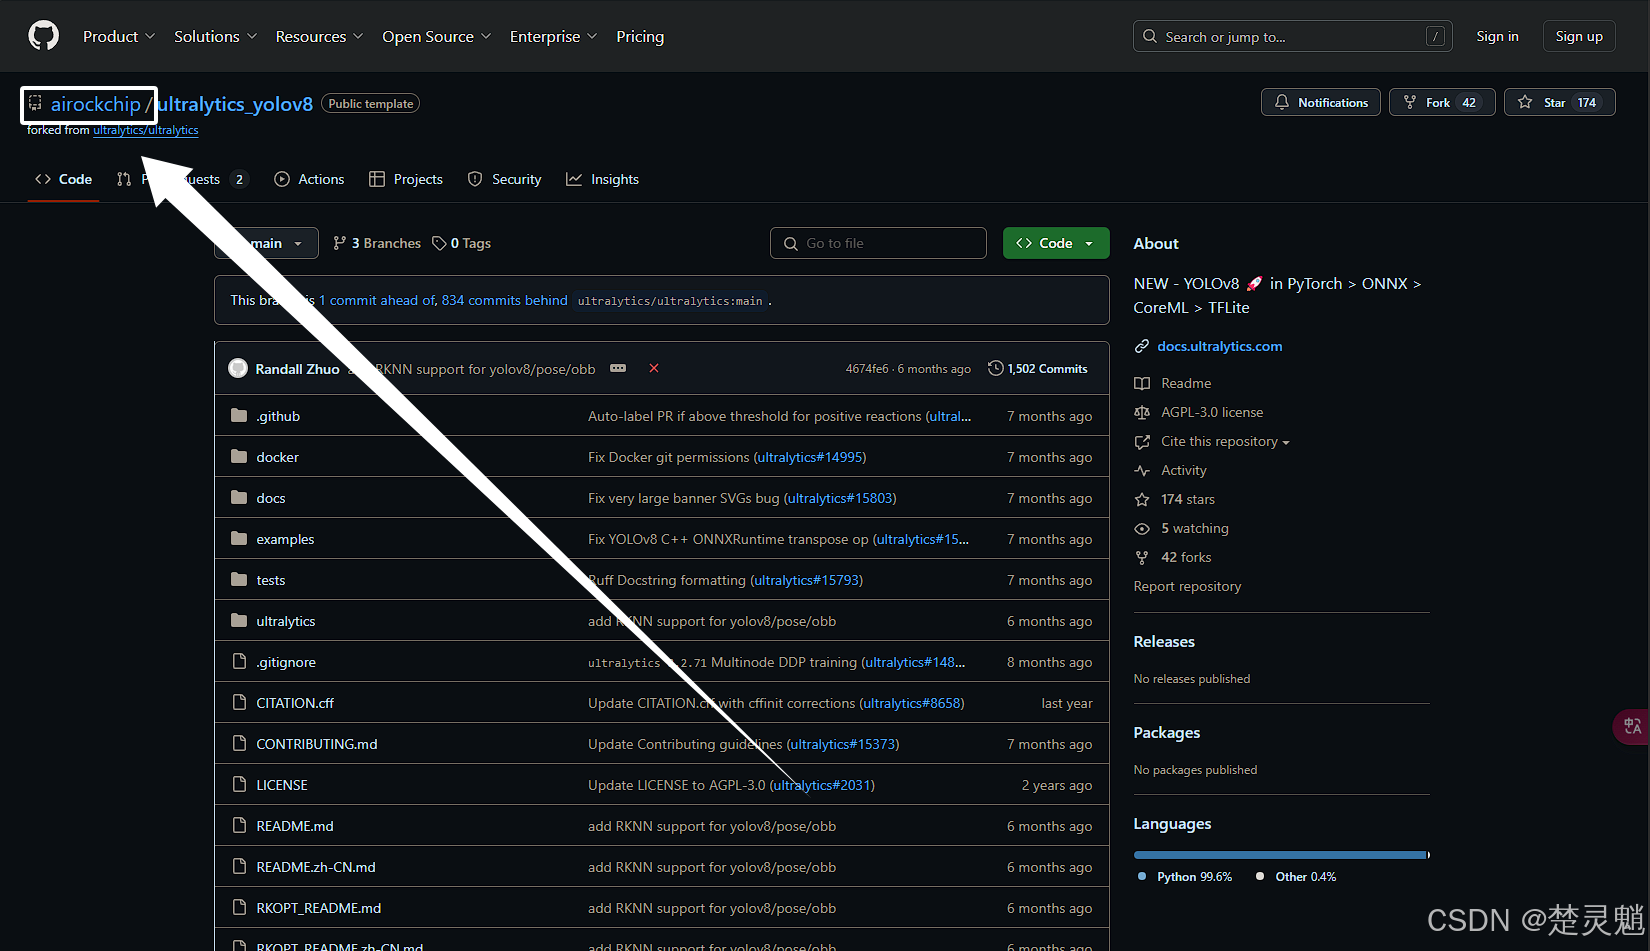Click the Go to file search box
1650x951 pixels.
point(878,243)
